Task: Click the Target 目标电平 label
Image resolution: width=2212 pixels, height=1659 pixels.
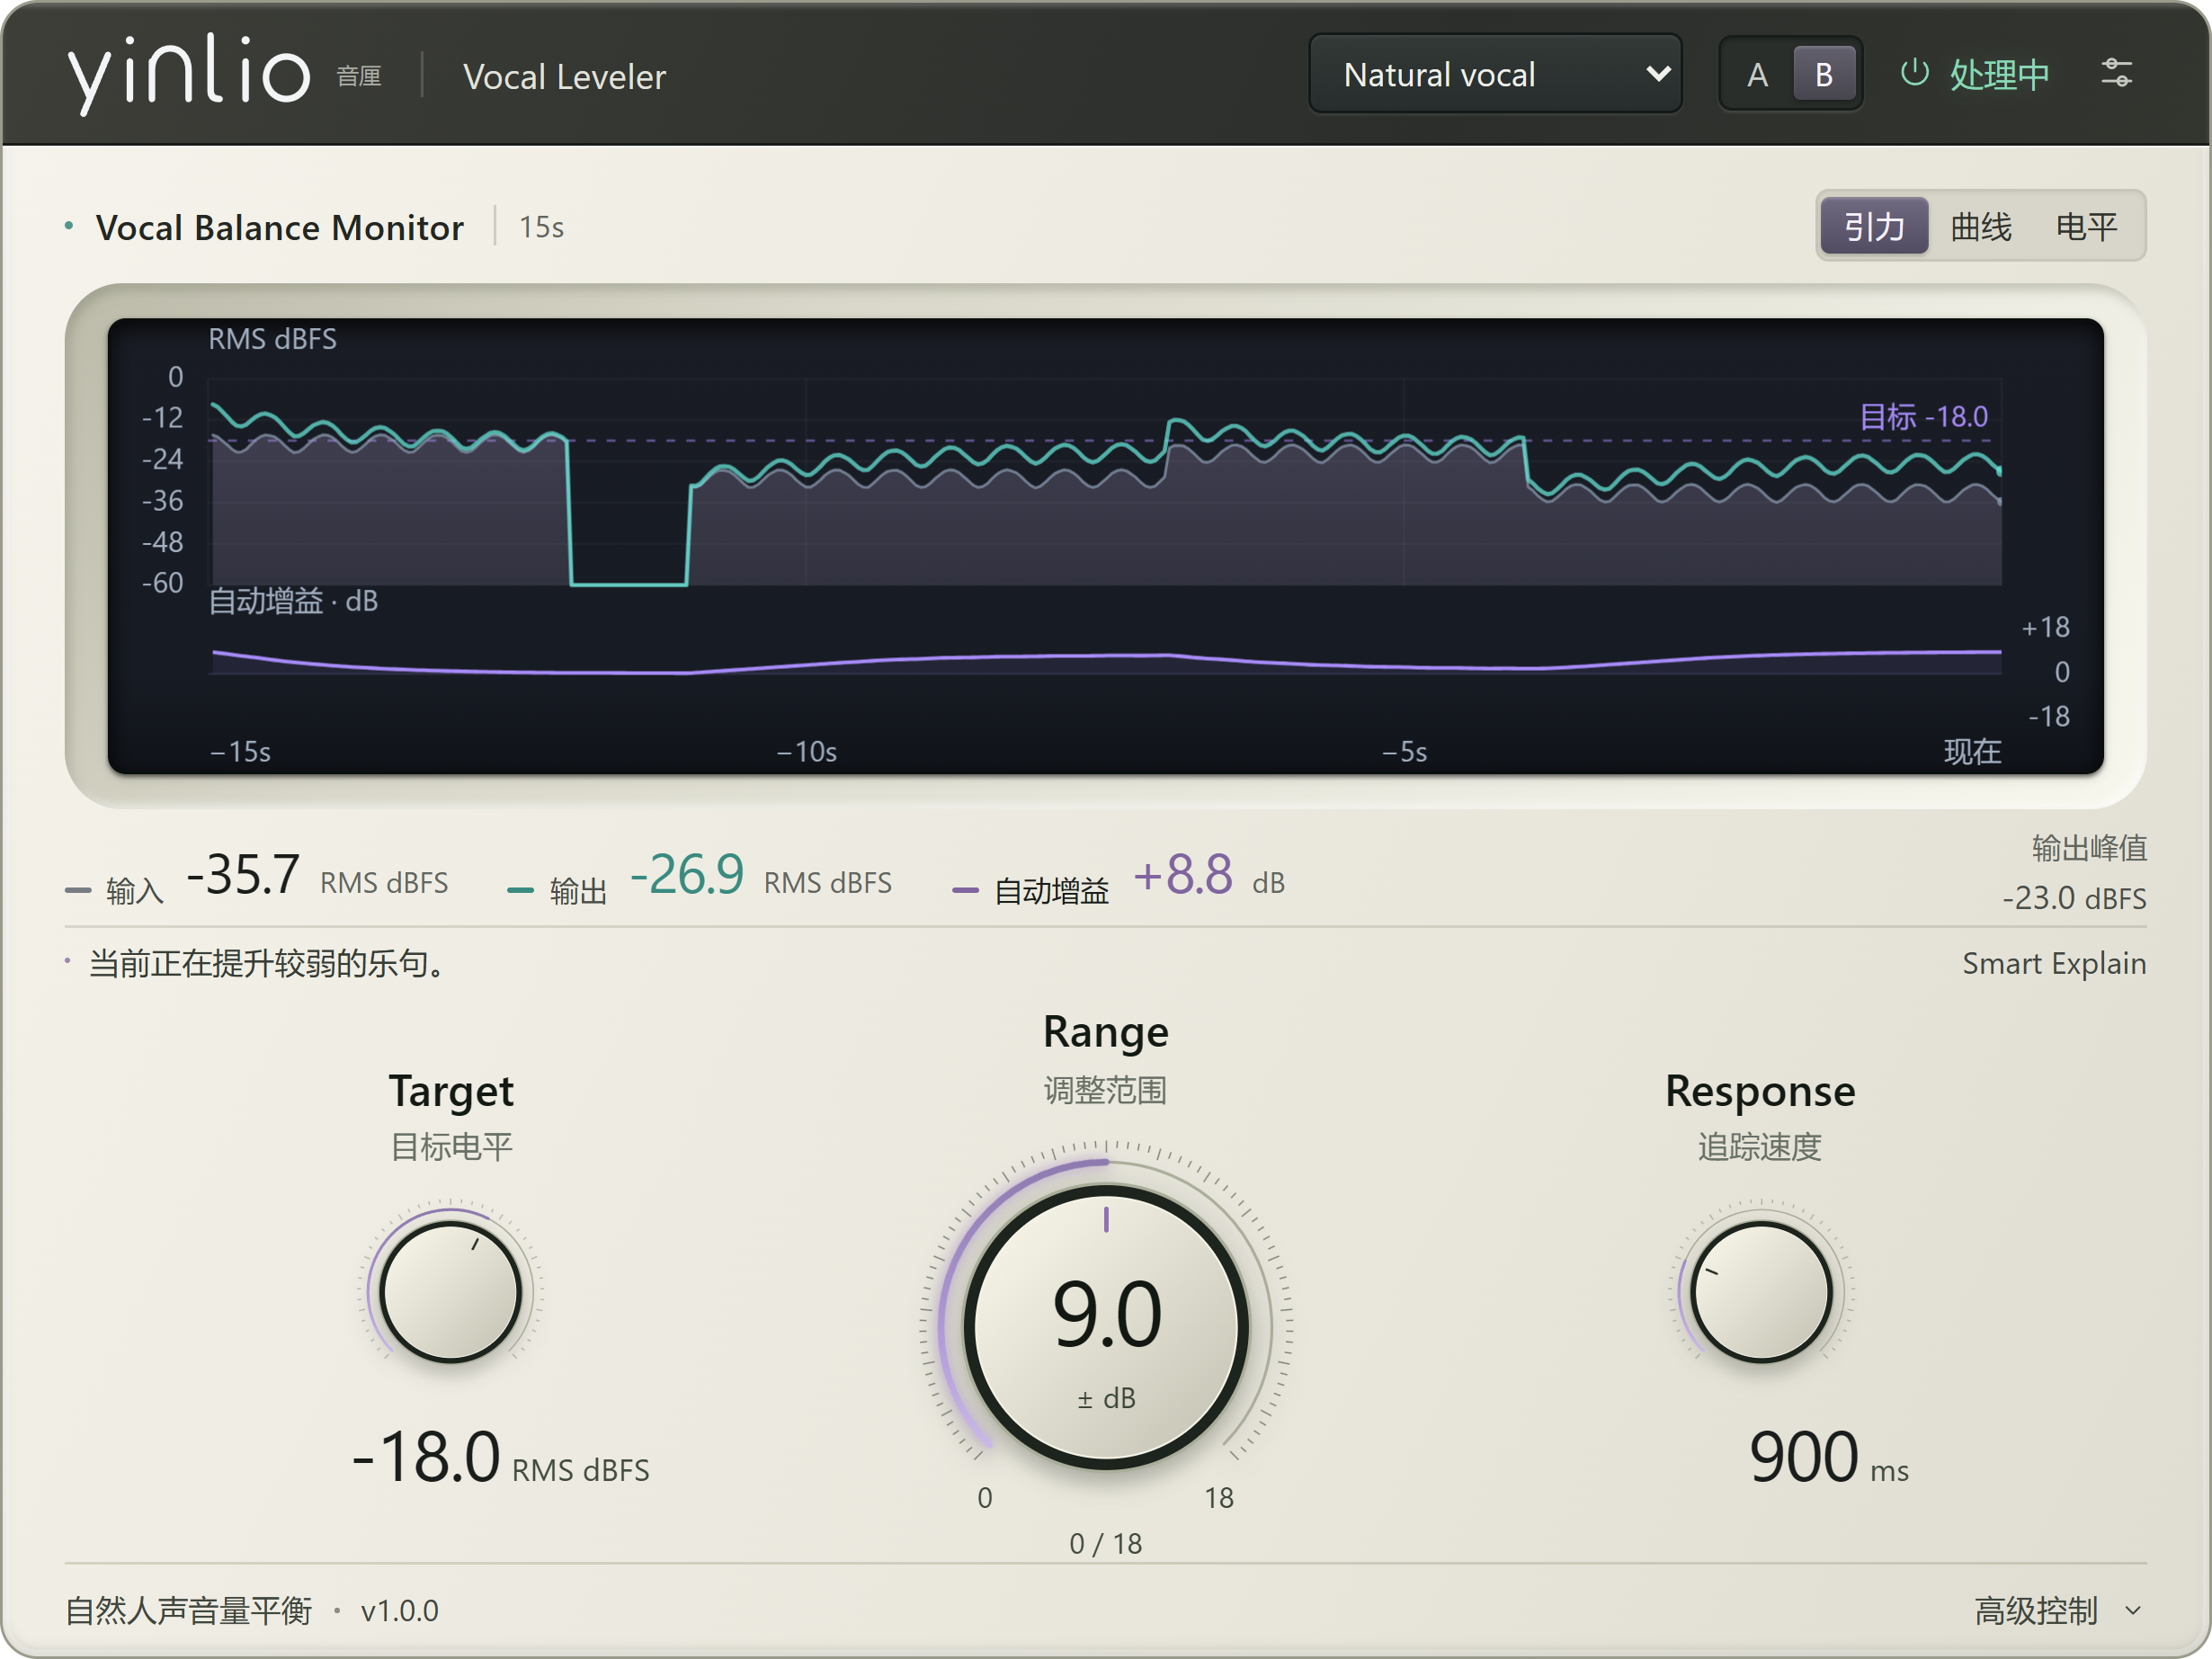Action: 451,1117
